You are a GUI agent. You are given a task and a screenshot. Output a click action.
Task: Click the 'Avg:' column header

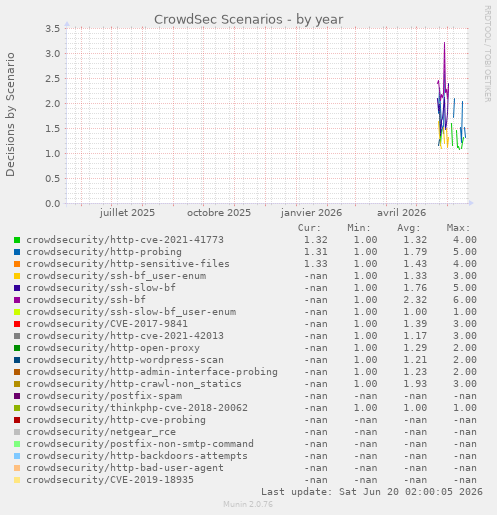[409, 228]
